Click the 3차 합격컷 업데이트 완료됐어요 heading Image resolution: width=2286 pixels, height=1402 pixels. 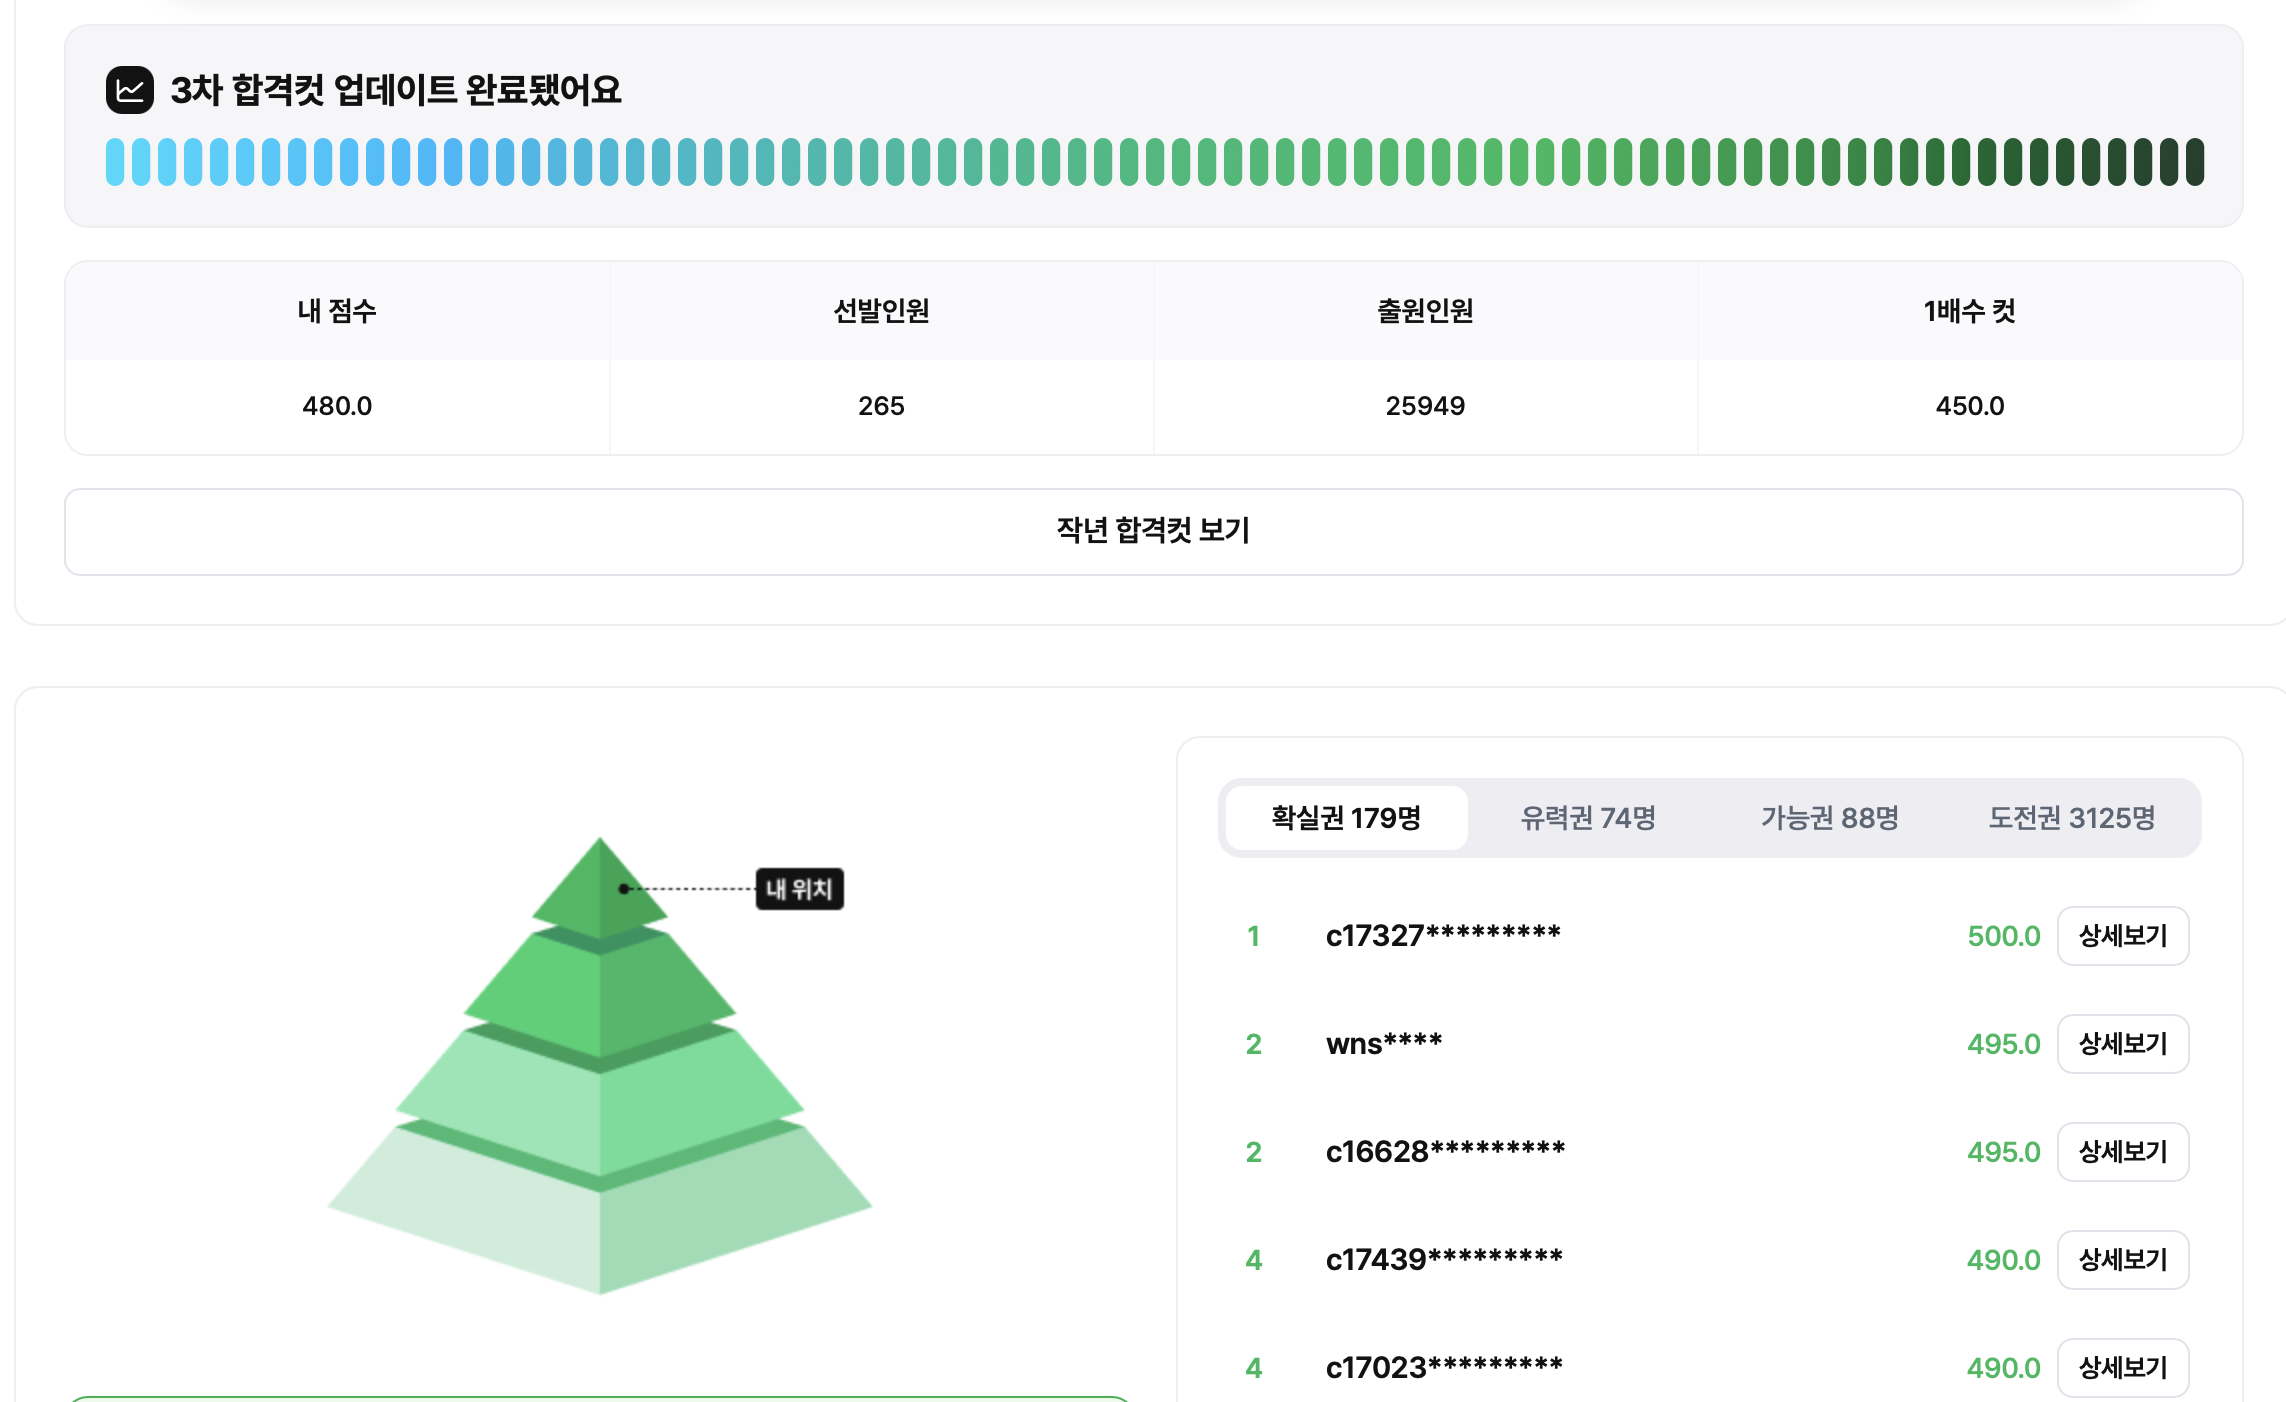pos(396,90)
